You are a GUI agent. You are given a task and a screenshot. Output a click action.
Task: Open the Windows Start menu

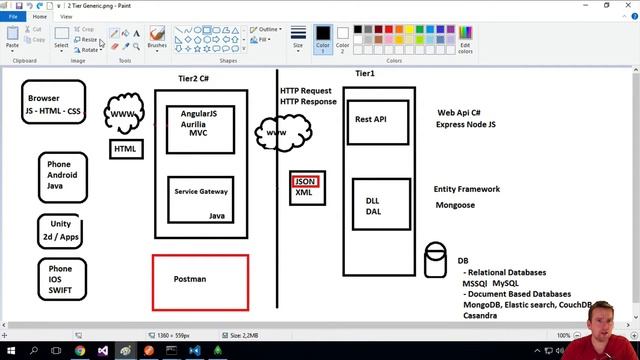[11, 351]
